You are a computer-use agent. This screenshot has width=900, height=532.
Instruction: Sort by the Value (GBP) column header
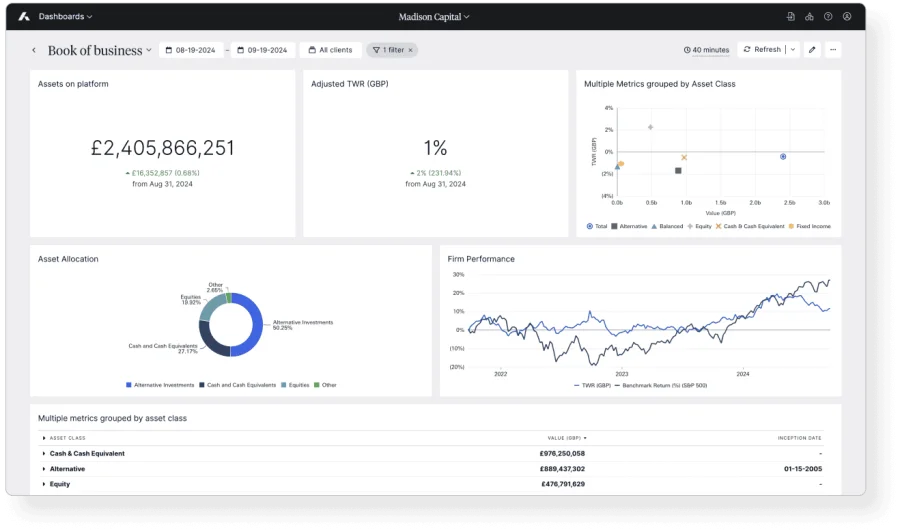tap(567, 438)
